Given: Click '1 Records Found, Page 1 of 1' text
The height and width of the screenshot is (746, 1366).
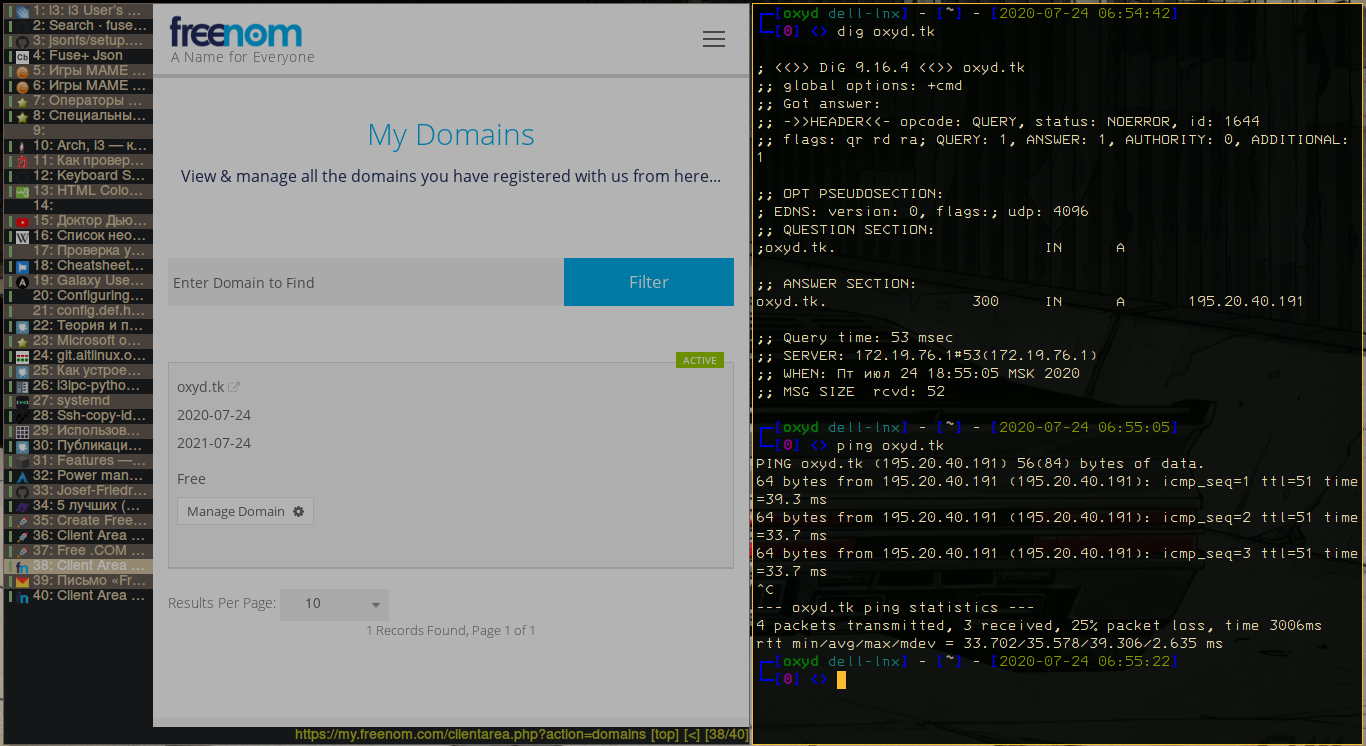Looking at the screenshot, I should click(451, 631).
